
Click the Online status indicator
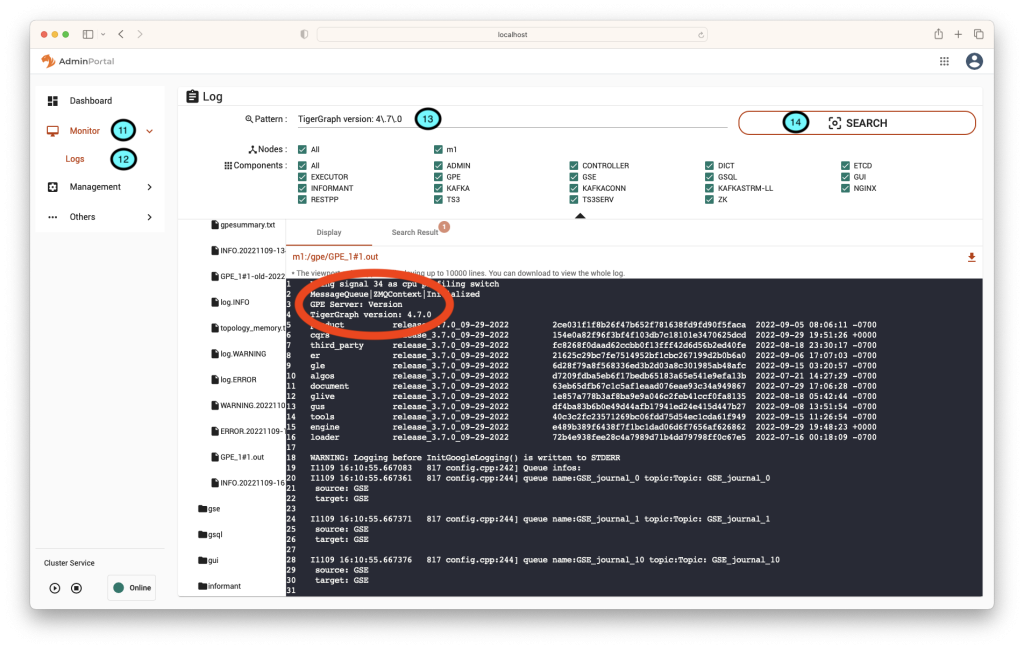tap(132, 588)
